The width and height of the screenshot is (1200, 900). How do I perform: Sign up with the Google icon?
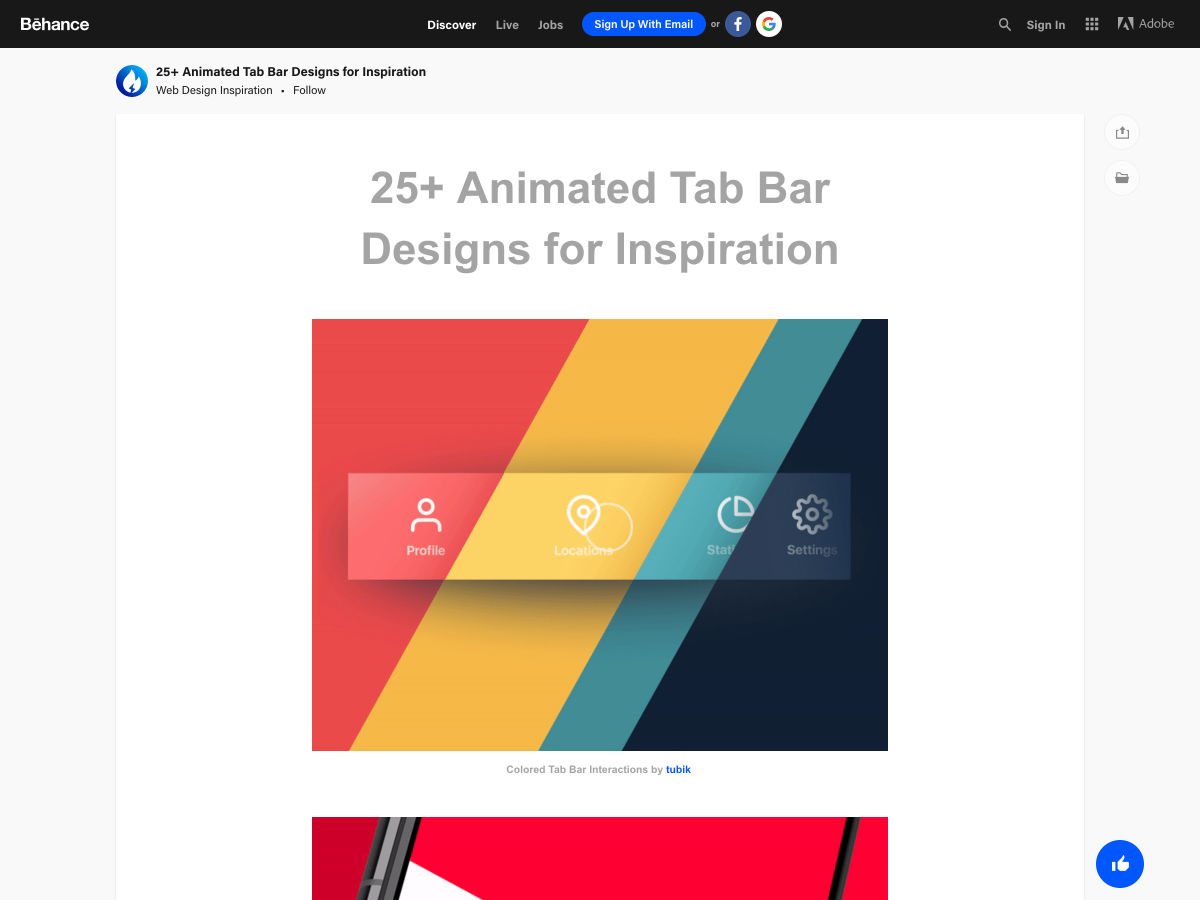coord(769,24)
